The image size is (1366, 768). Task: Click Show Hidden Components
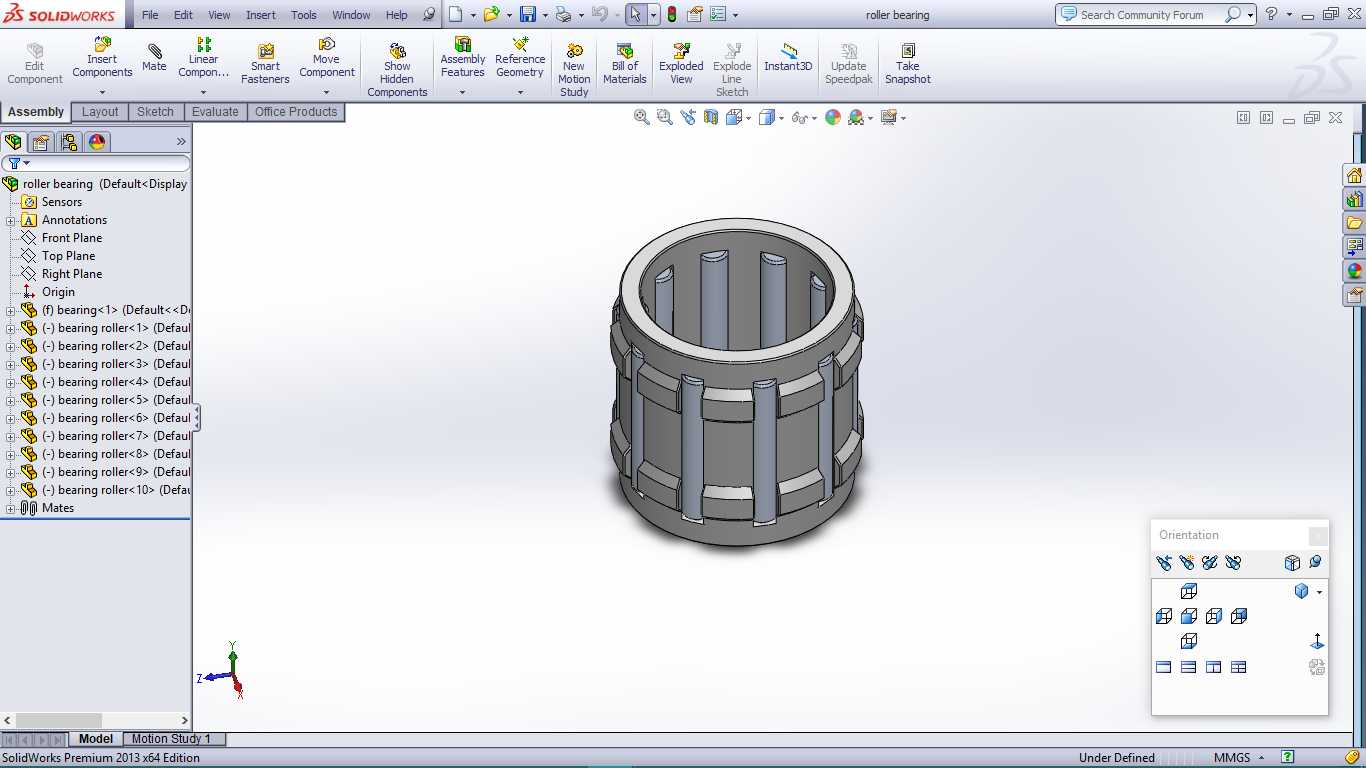click(397, 70)
